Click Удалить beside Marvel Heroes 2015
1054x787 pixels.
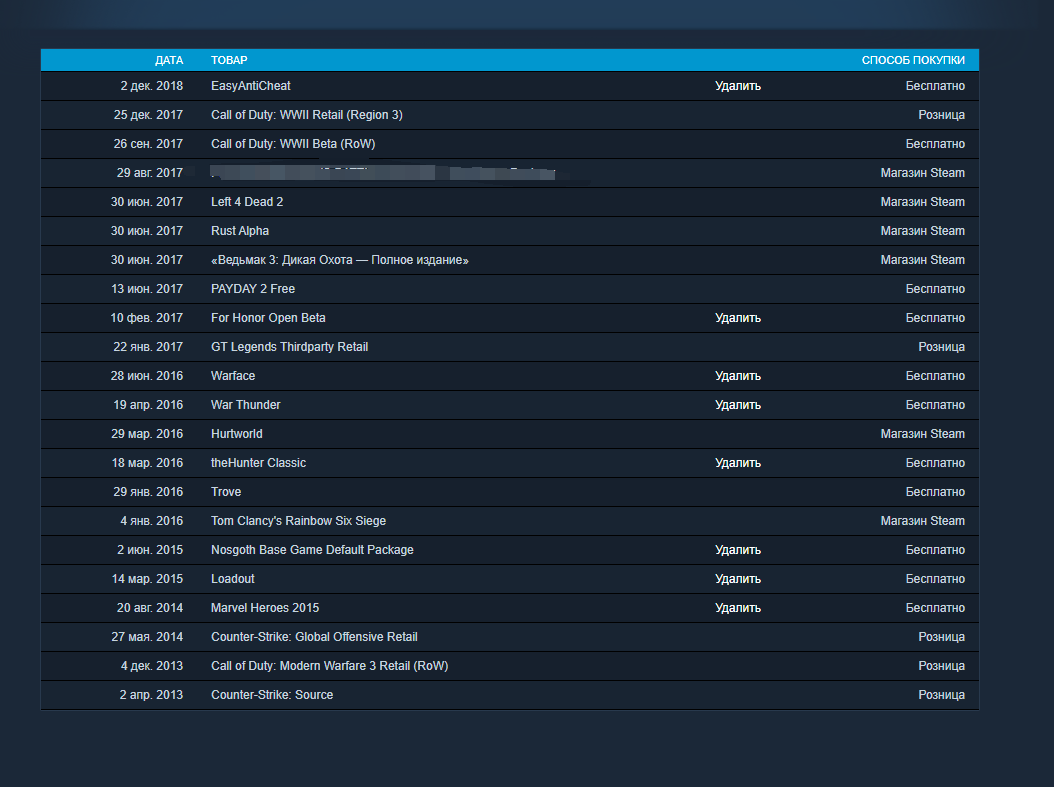737,608
